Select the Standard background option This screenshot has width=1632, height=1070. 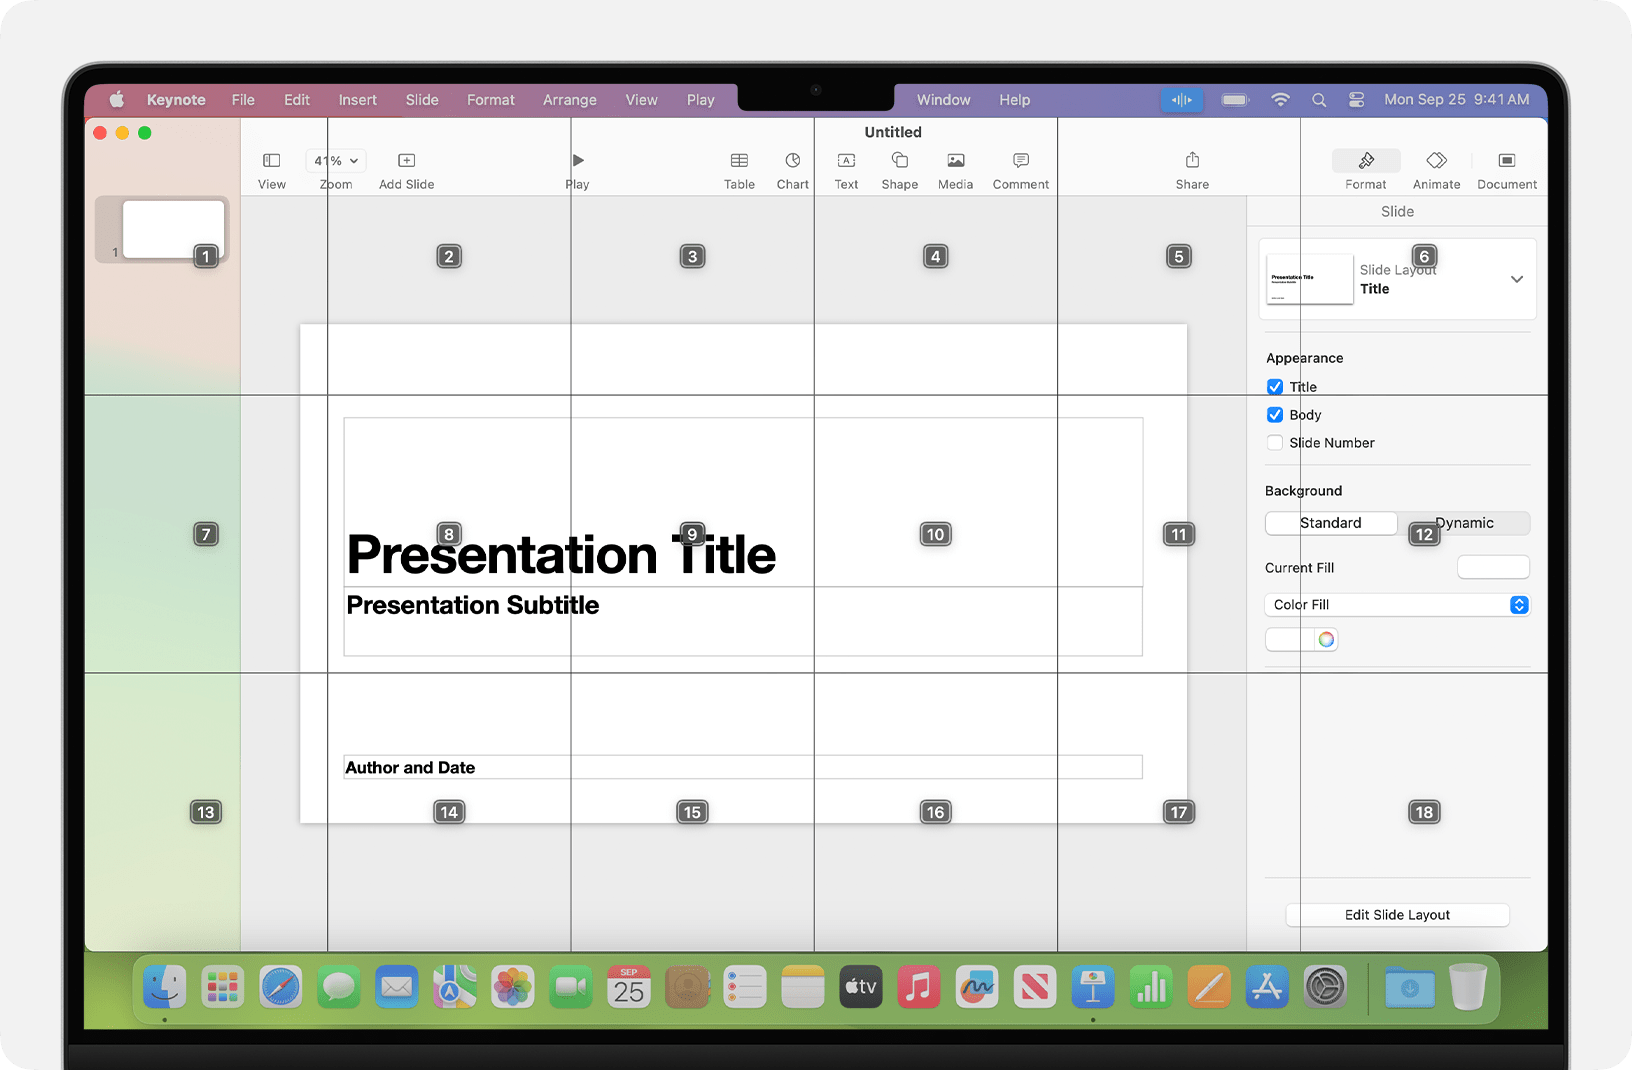coord(1331,523)
